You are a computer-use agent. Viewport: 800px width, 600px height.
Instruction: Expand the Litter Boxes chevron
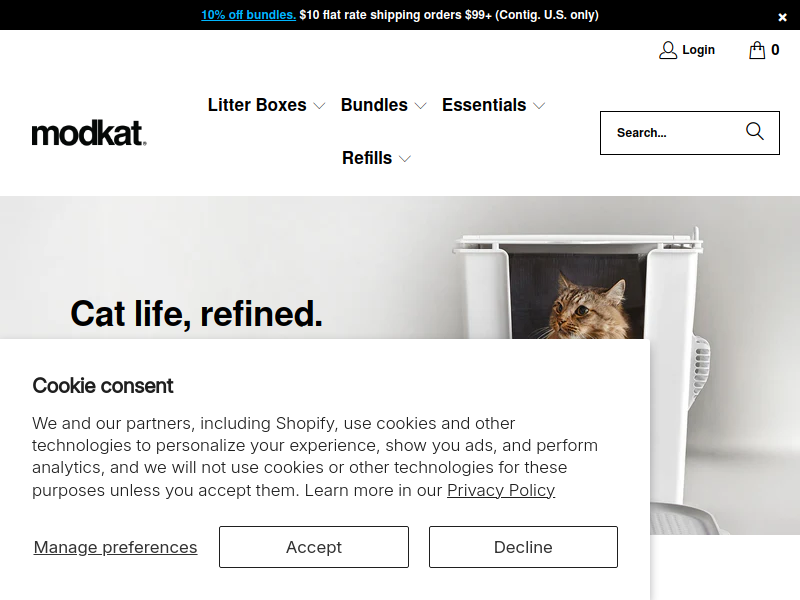(319, 106)
